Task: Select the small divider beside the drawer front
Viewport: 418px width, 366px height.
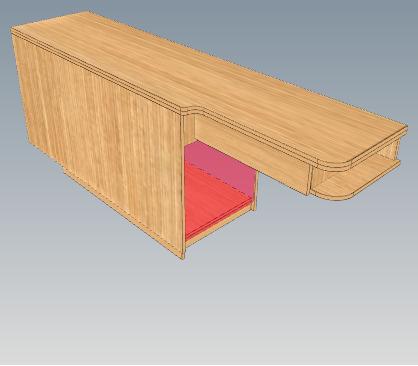Action: [310, 179]
